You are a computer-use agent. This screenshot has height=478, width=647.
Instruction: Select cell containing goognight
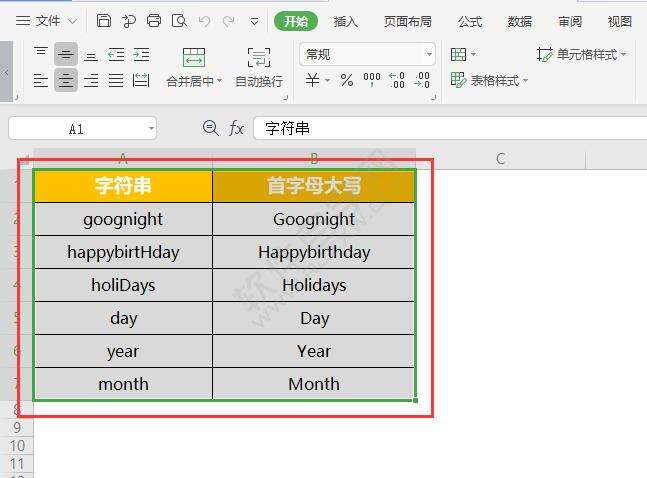point(123,219)
